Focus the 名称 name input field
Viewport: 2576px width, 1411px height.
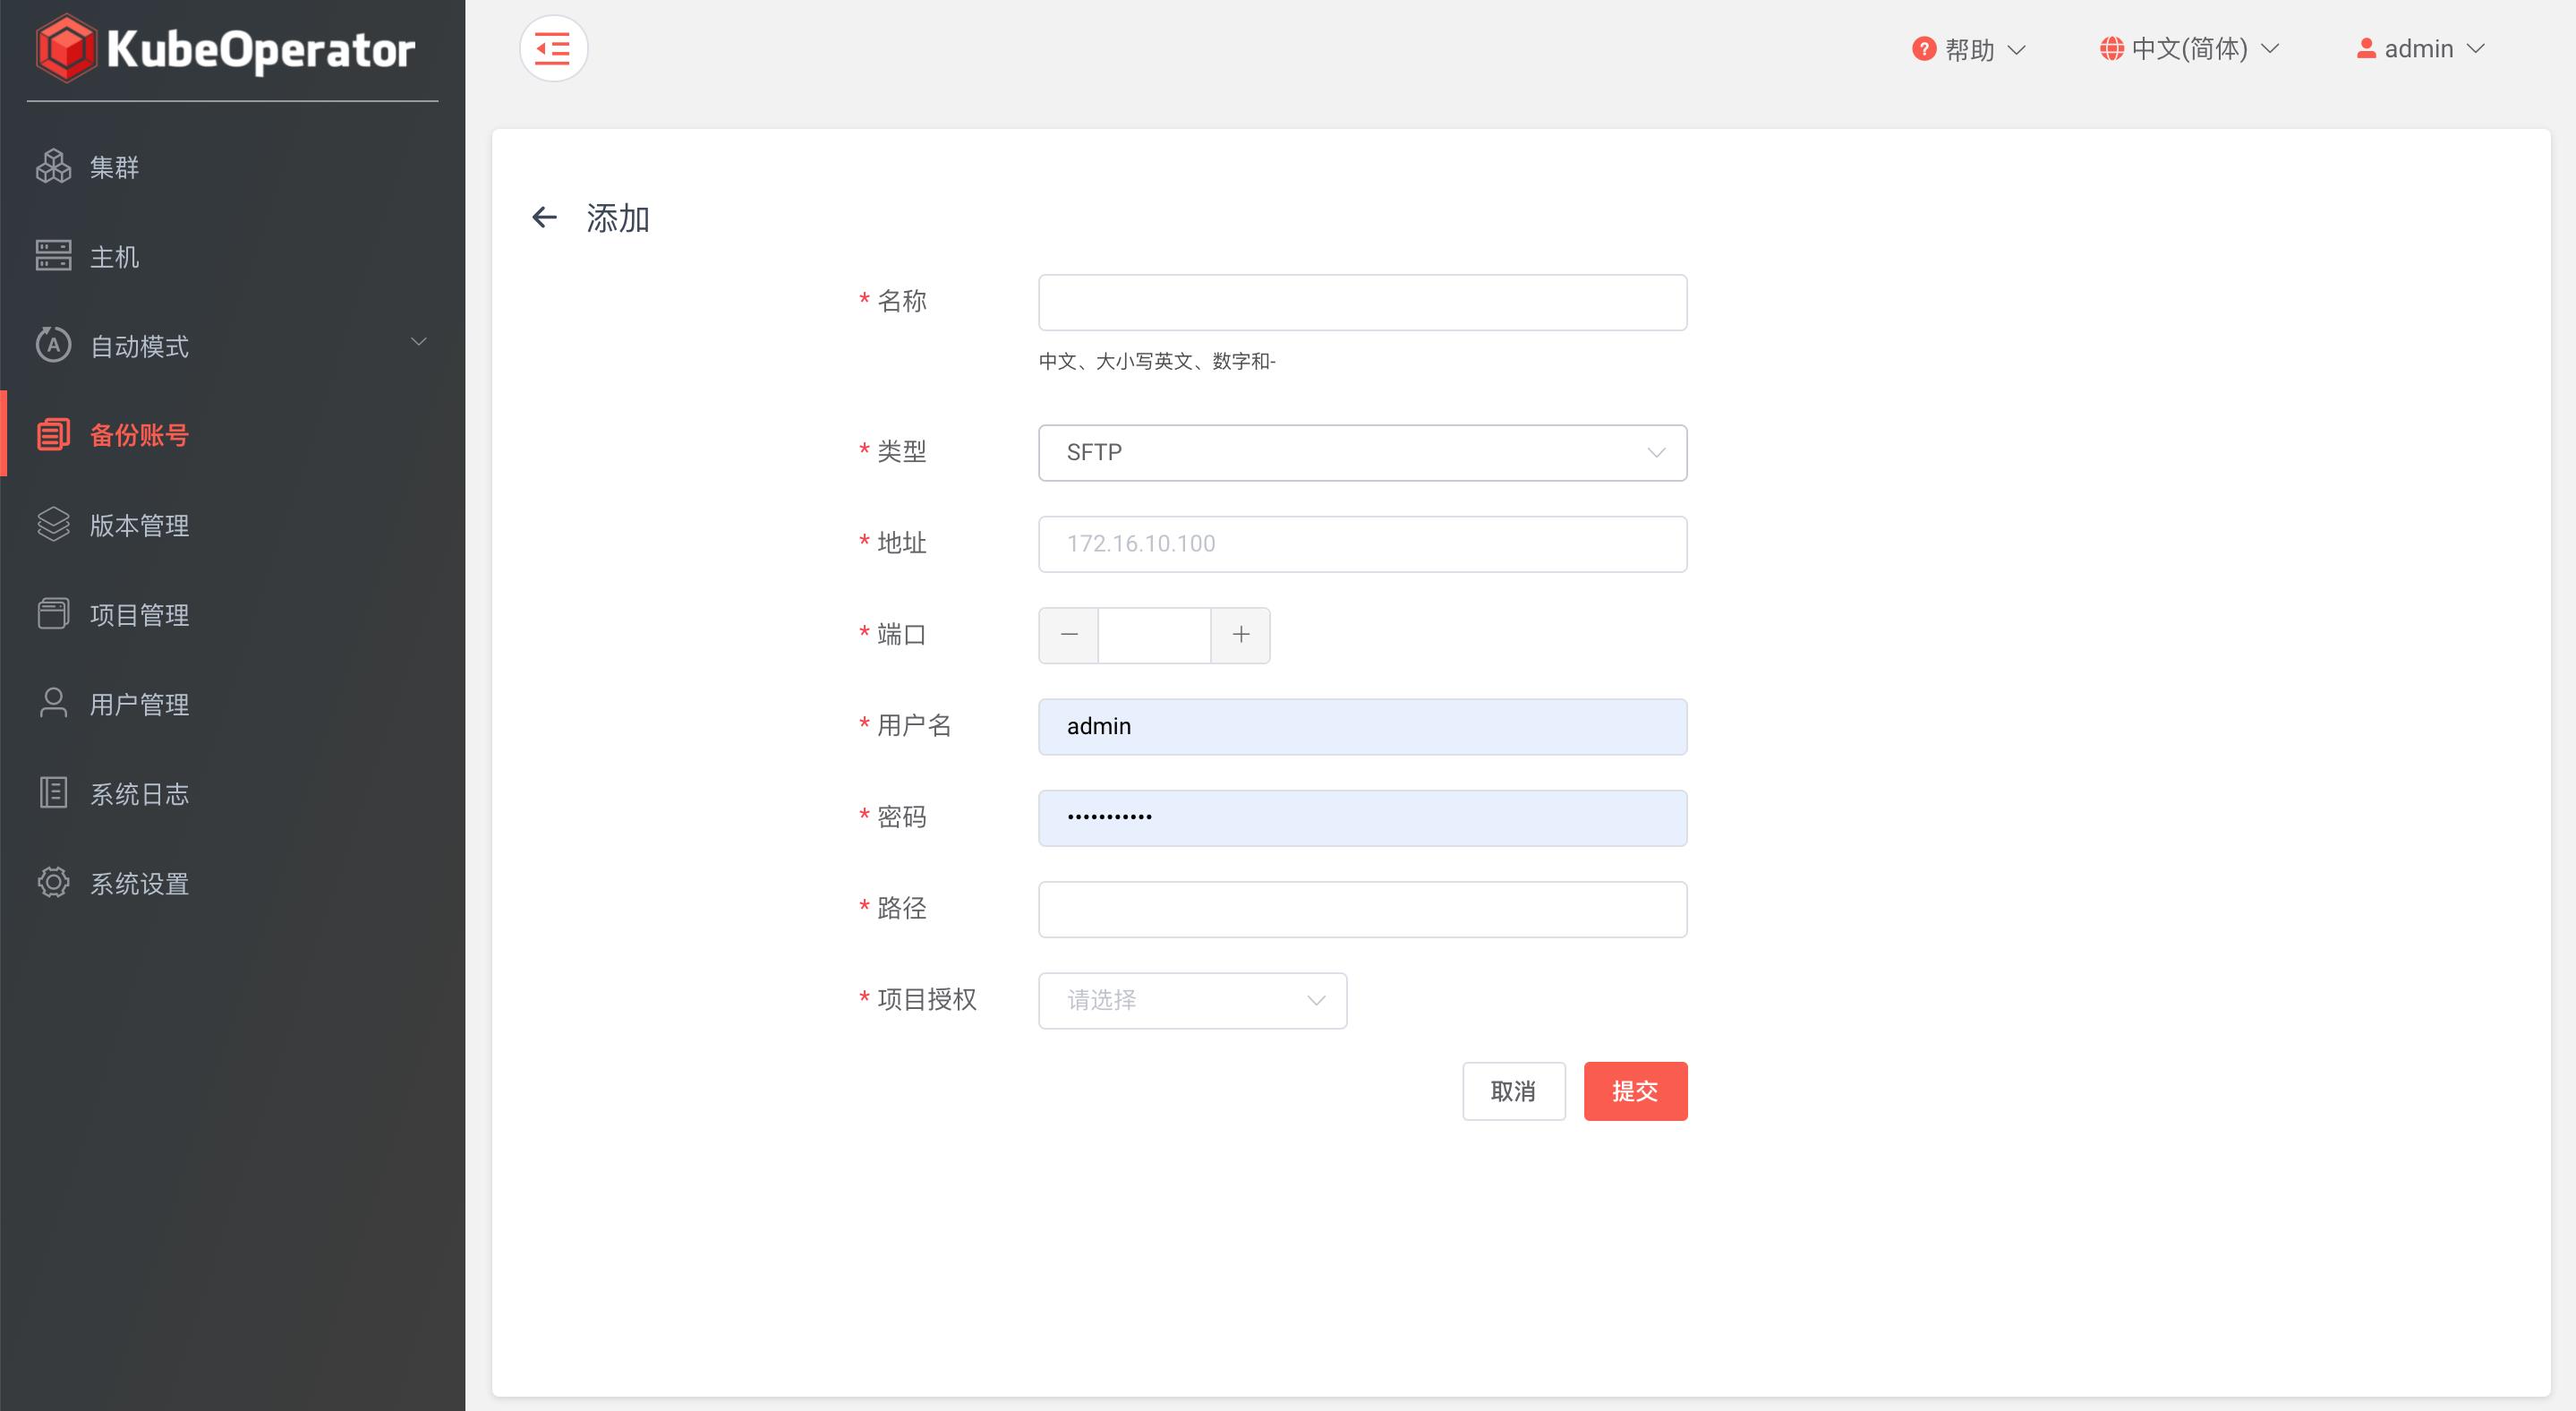click(1362, 302)
